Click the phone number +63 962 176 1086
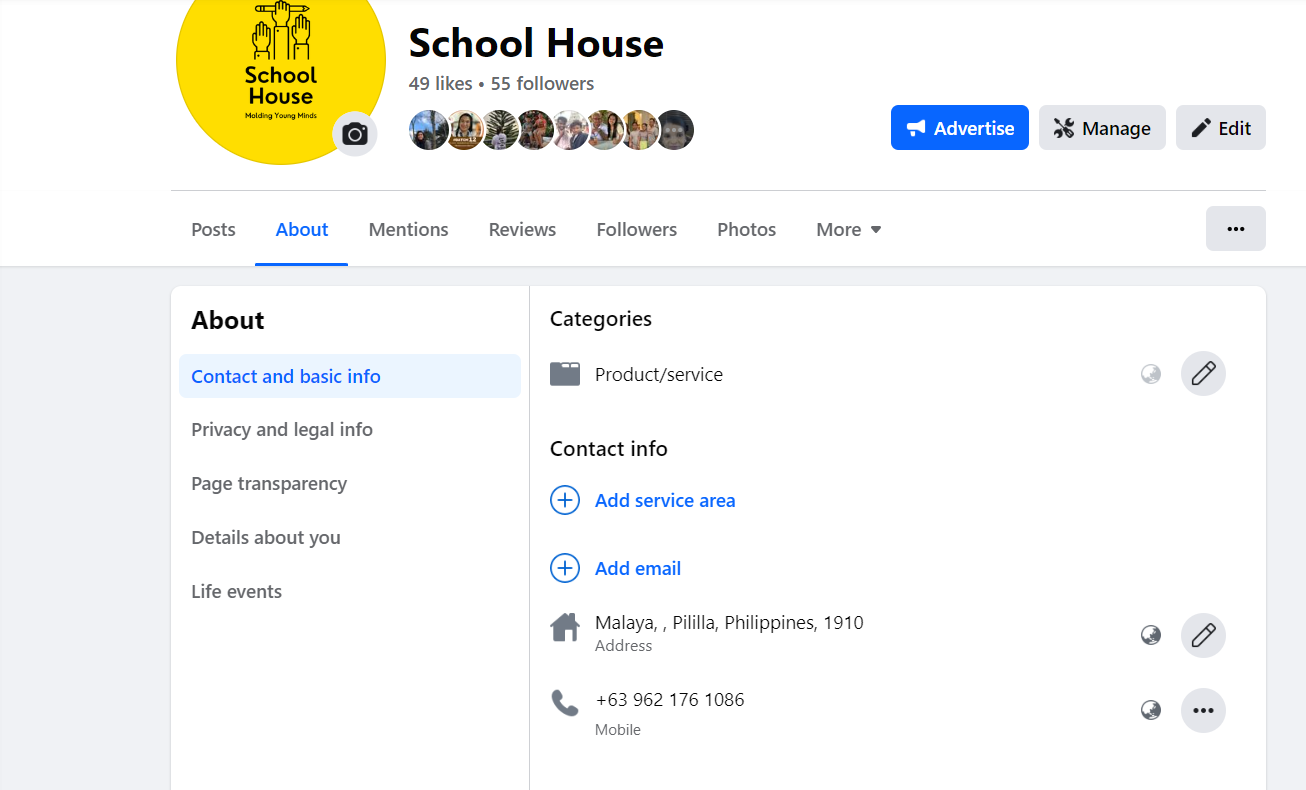The height and width of the screenshot is (790, 1306). click(x=670, y=700)
